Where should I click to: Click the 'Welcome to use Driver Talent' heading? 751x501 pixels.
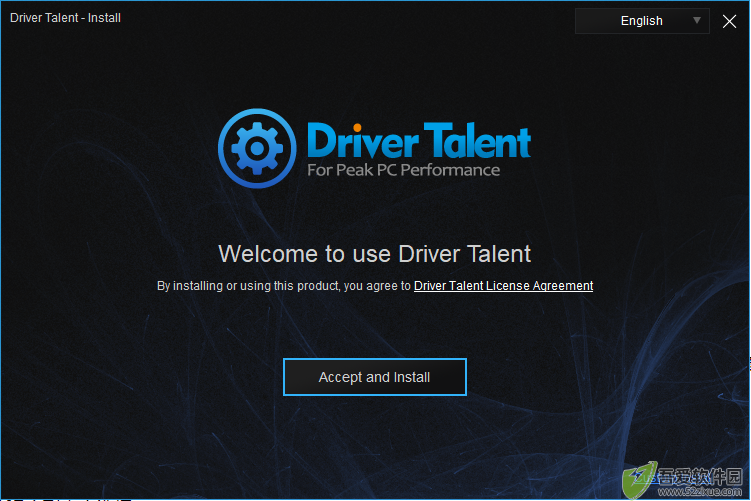375,254
